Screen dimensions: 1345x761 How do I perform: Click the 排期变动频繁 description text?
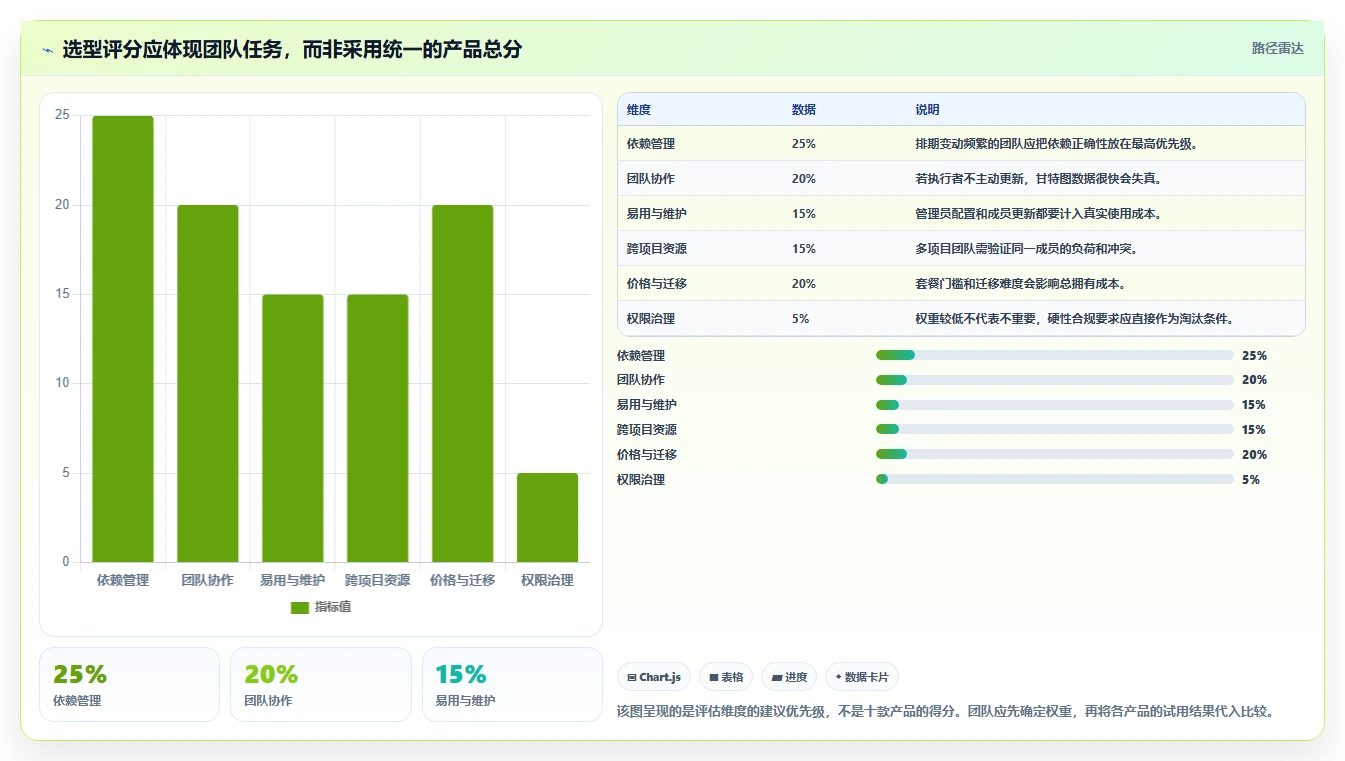pyautogui.click(x=1056, y=144)
